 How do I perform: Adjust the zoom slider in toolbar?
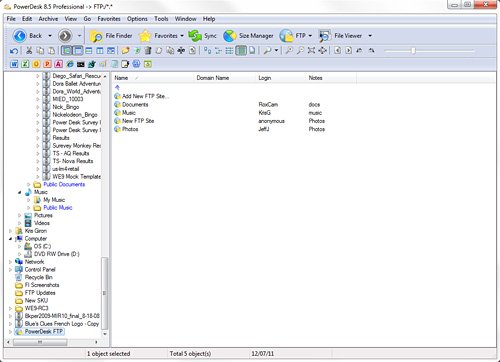(x=413, y=51)
